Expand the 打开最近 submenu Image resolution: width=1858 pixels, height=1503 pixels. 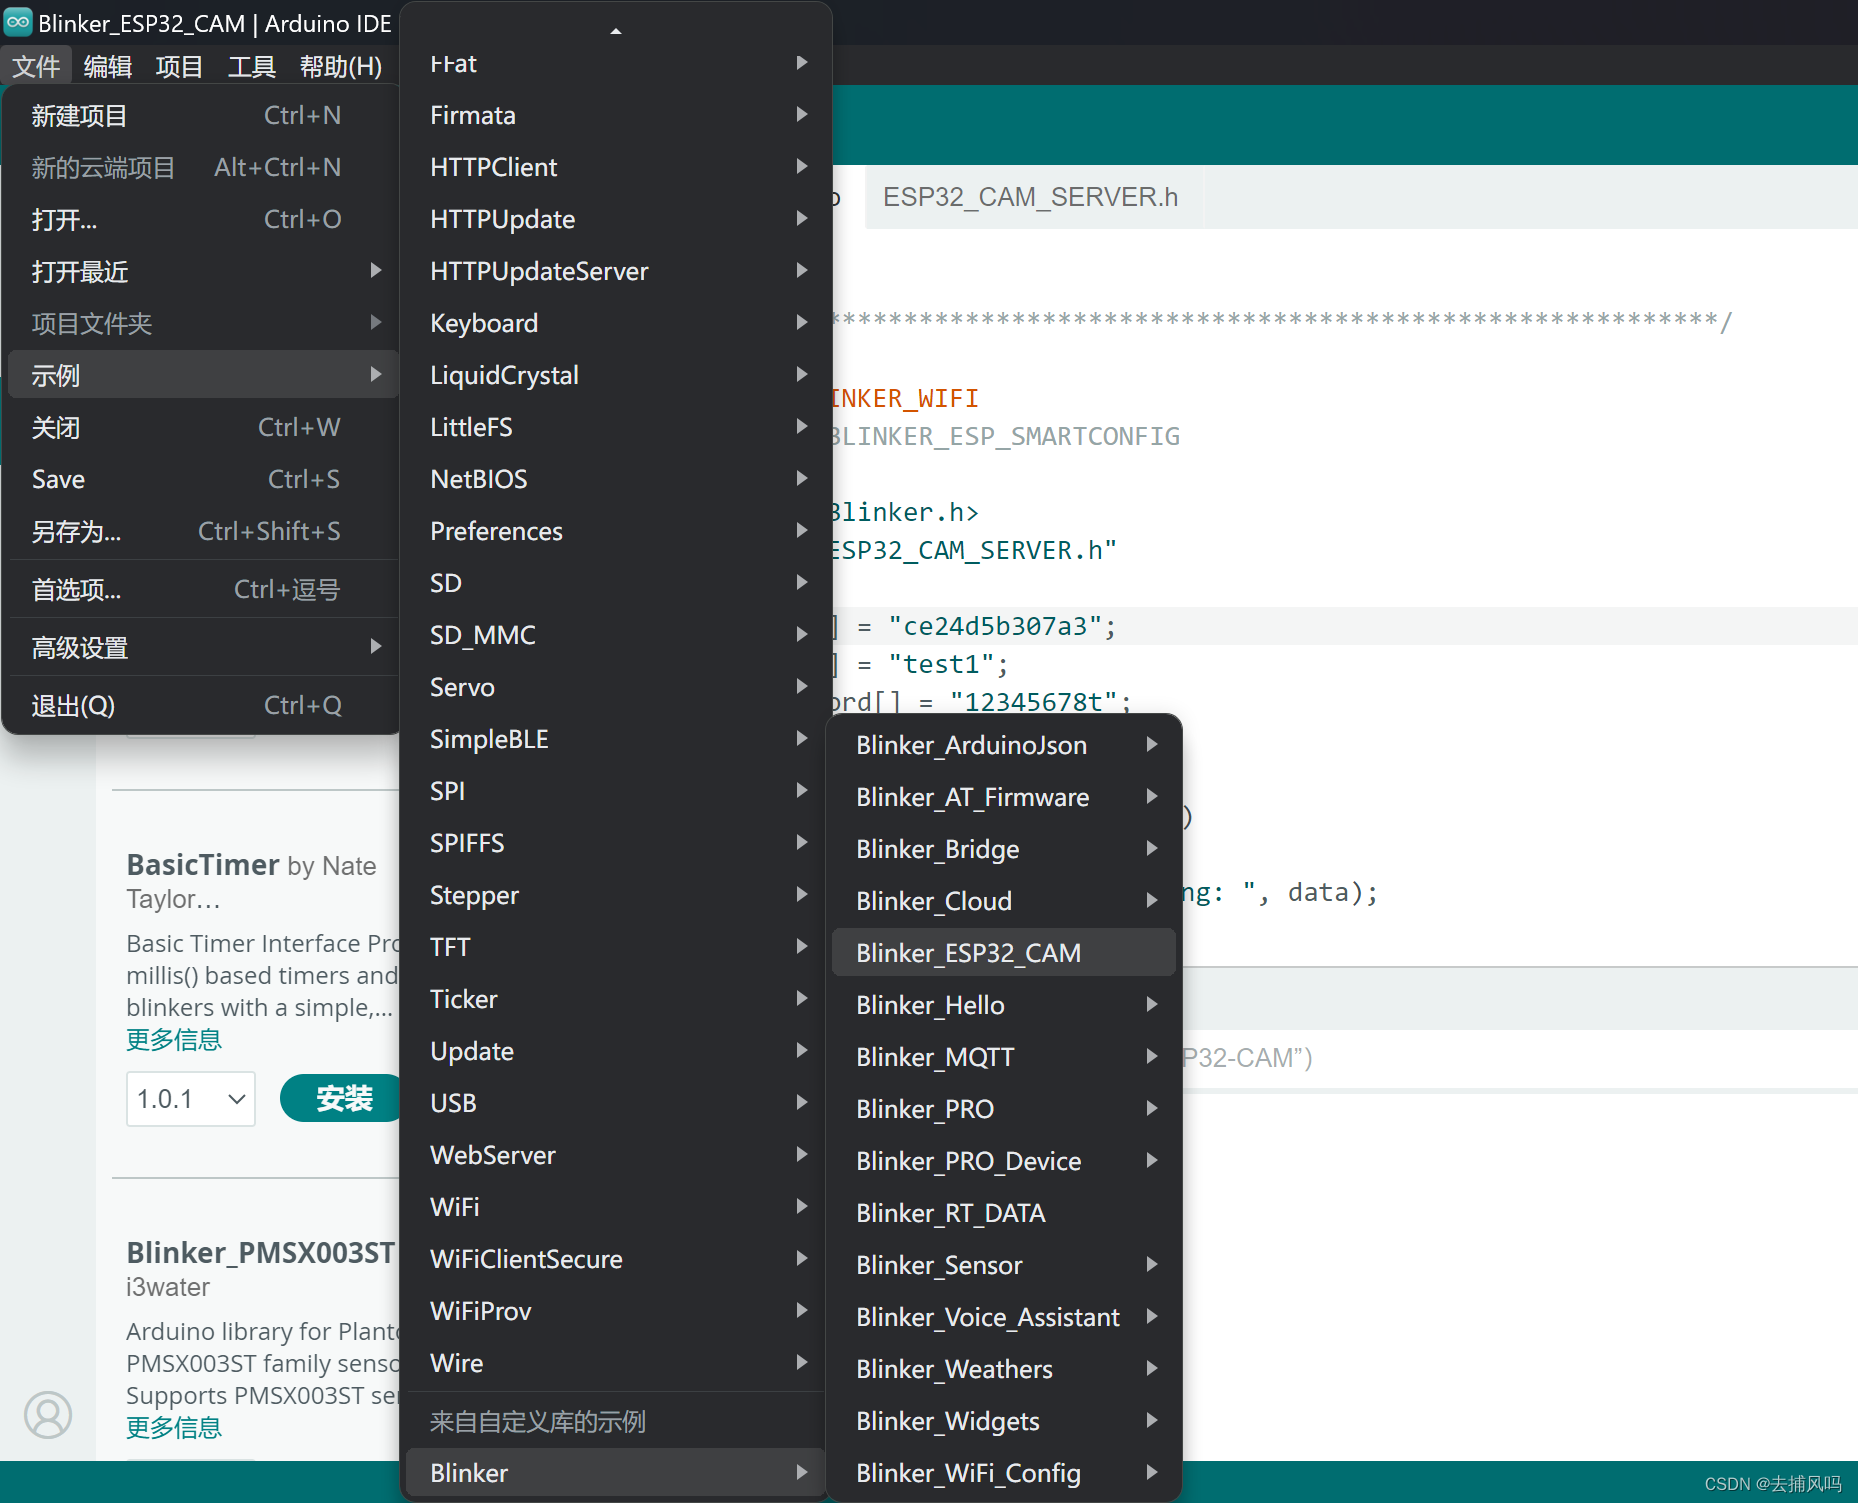tap(203, 272)
